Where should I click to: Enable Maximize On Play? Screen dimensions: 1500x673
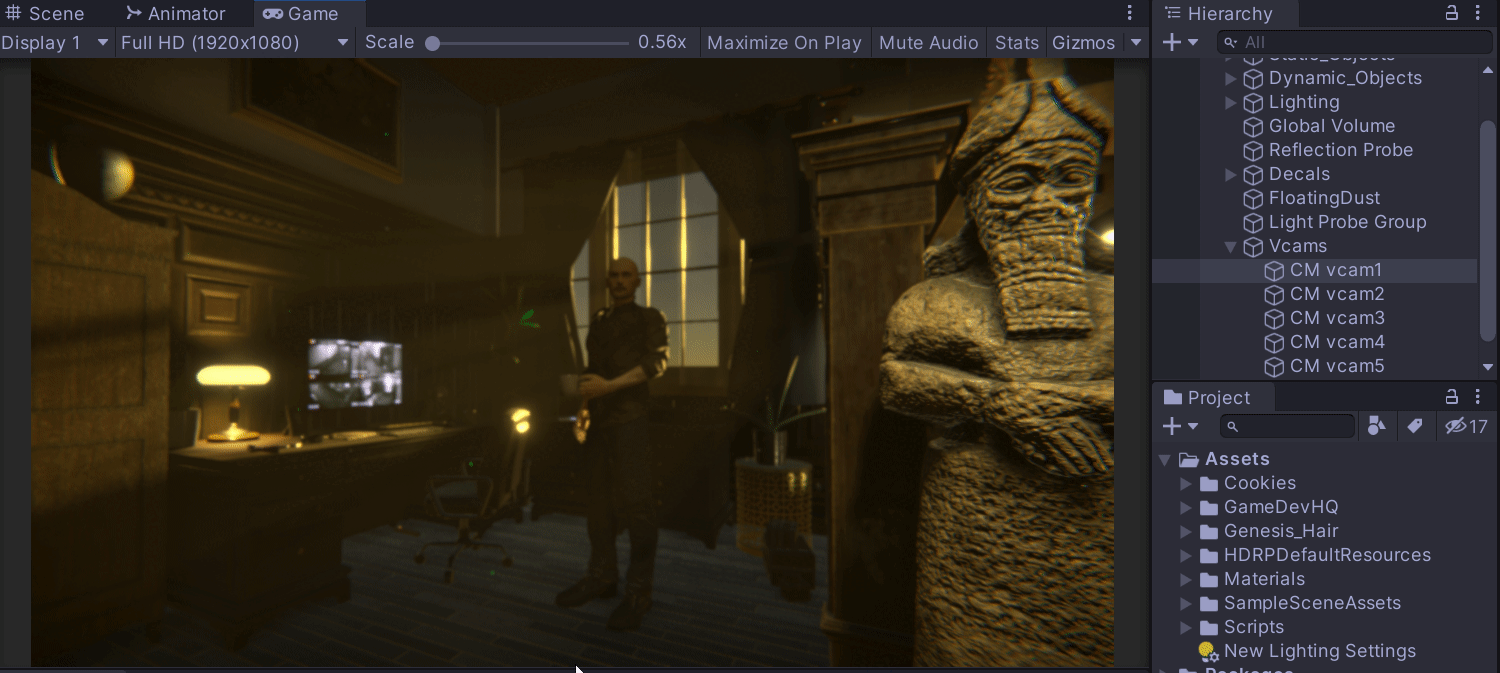pyautogui.click(x=784, y=42)
